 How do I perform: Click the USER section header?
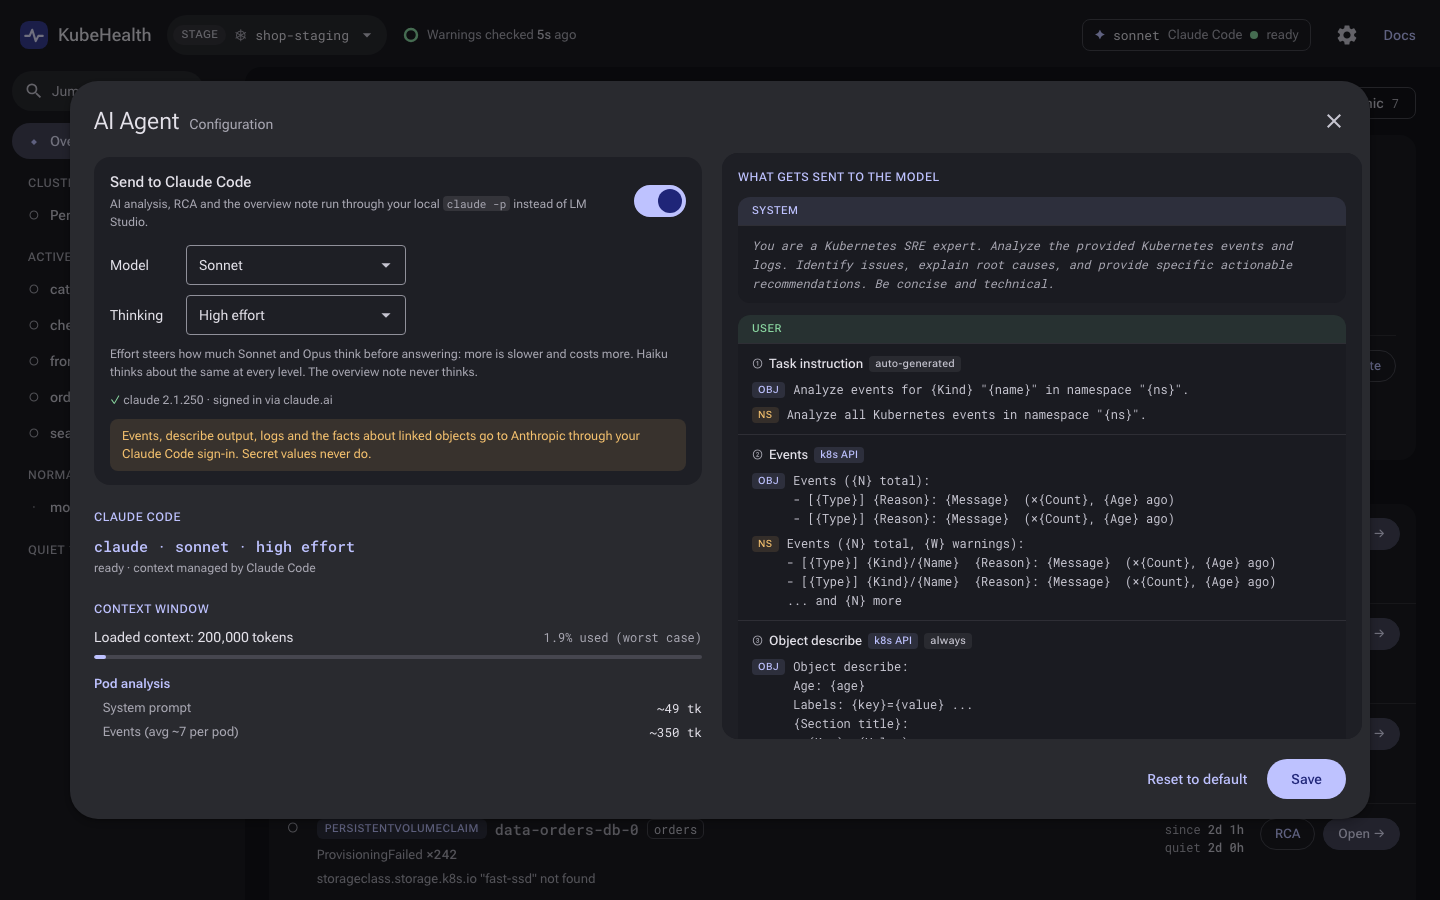tap(1042, 329)
